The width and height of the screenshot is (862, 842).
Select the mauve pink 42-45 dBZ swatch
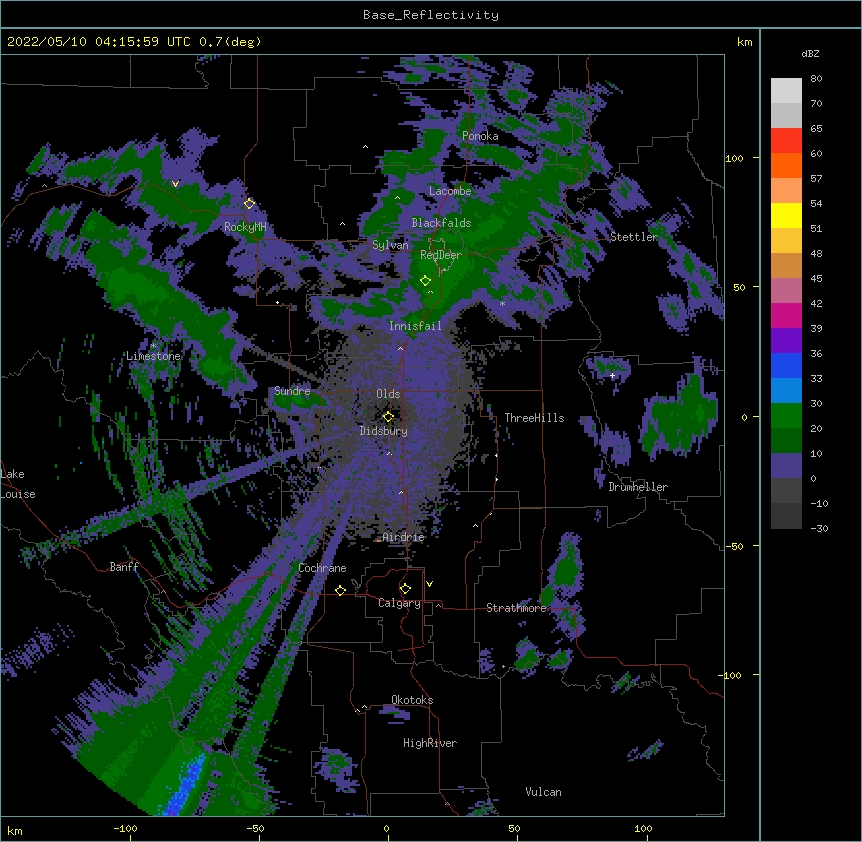pyautogui.click(x=786, y=291)
